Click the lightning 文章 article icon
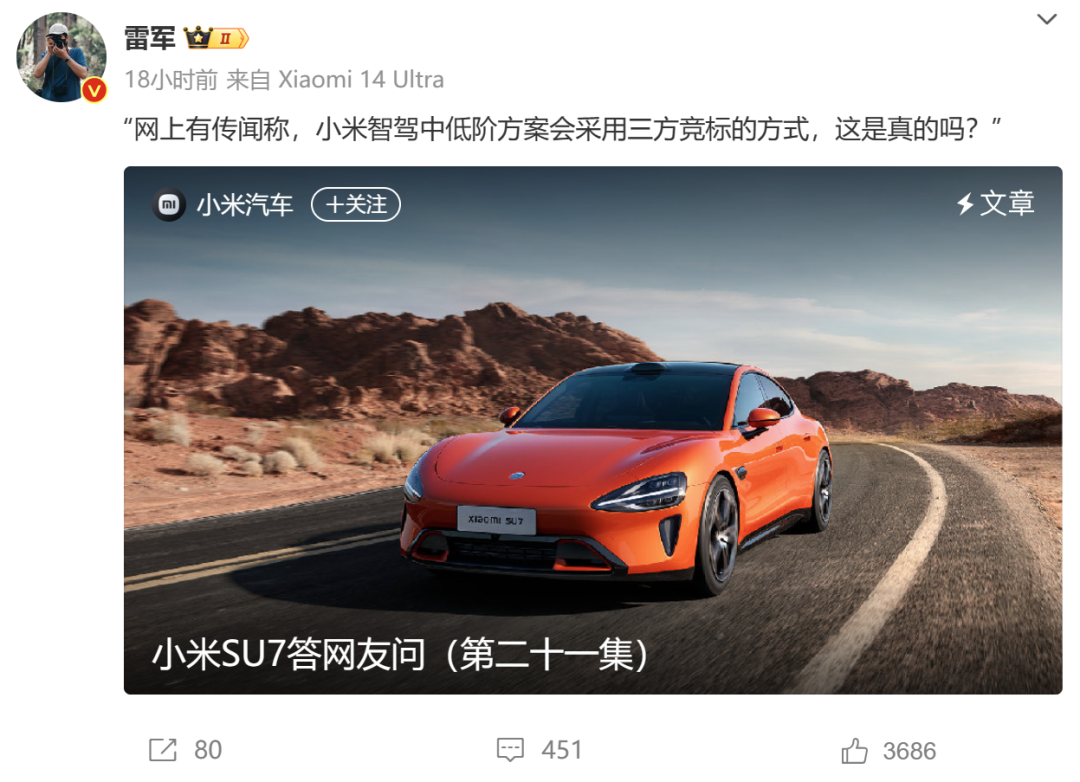The image size is (1080, 782). (x=995, y=203)
